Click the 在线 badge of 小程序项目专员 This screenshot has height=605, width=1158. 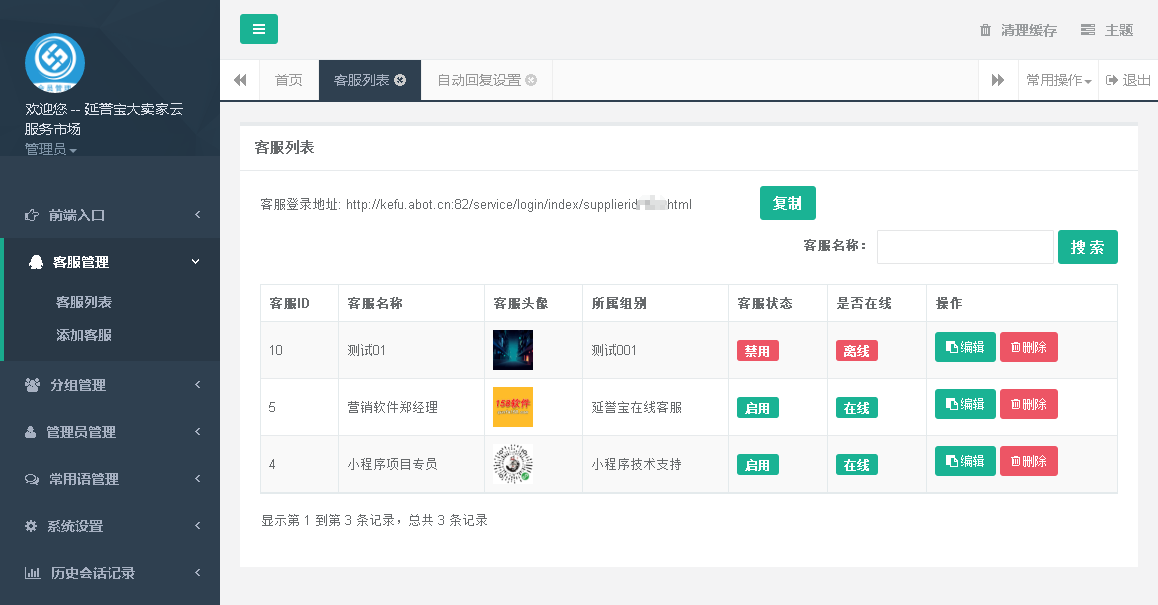(x=857, y=465)
